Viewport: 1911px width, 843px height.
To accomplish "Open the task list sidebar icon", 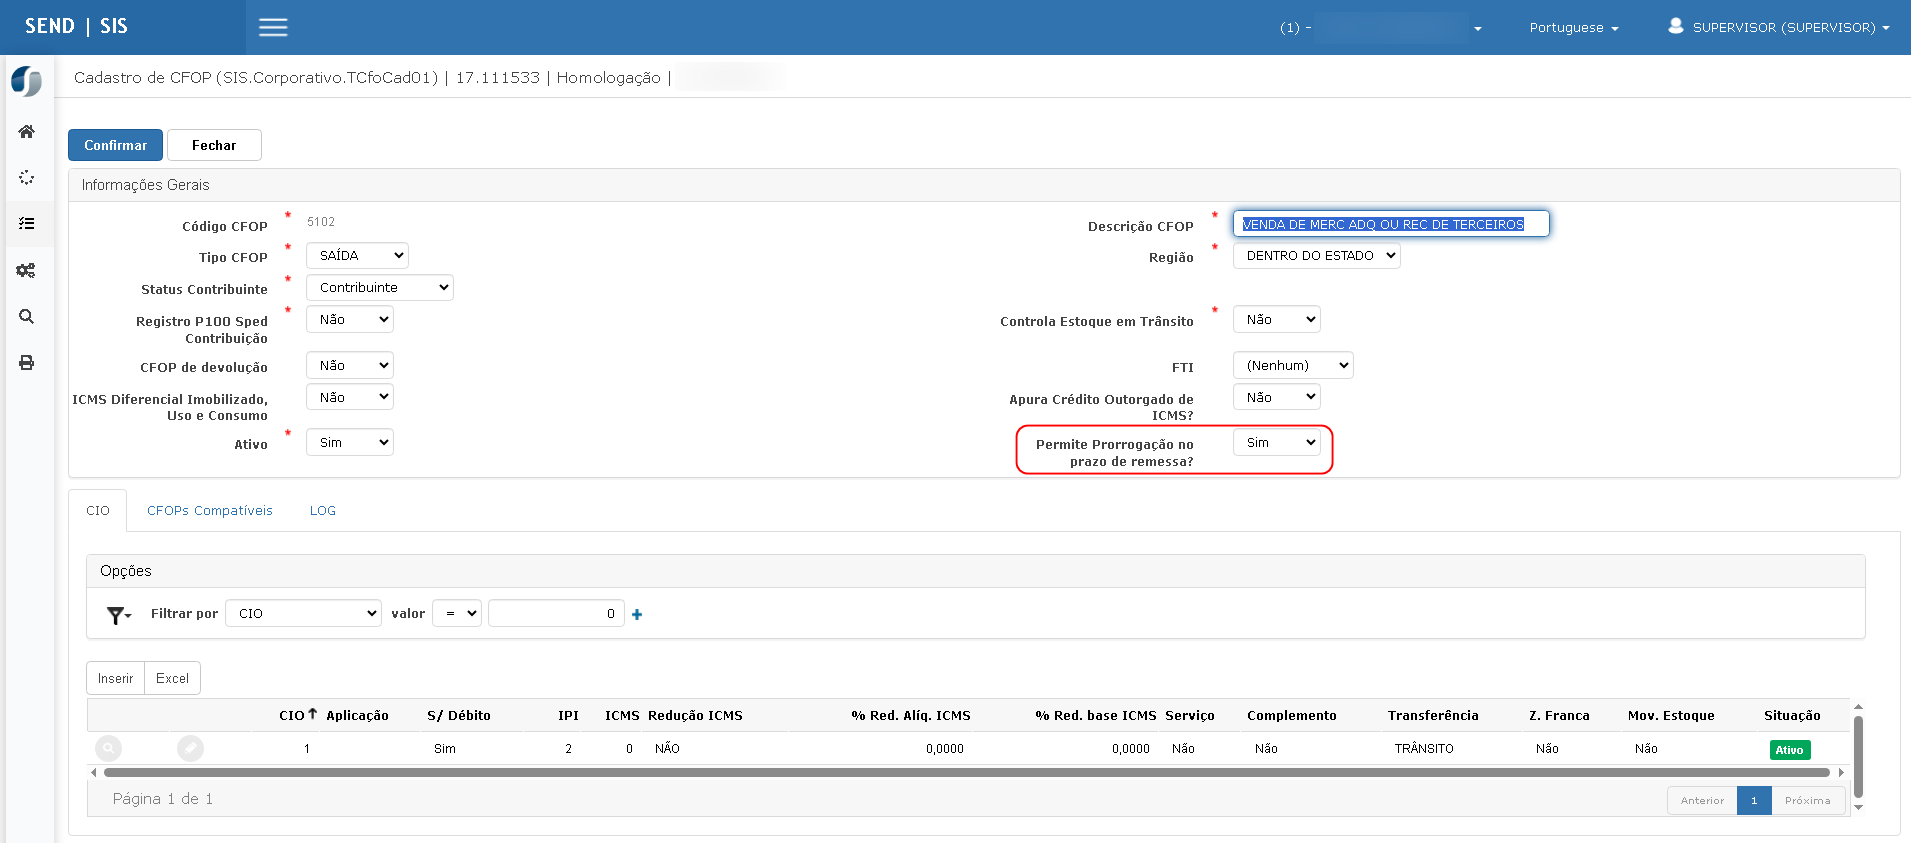I will pos(27,223).
